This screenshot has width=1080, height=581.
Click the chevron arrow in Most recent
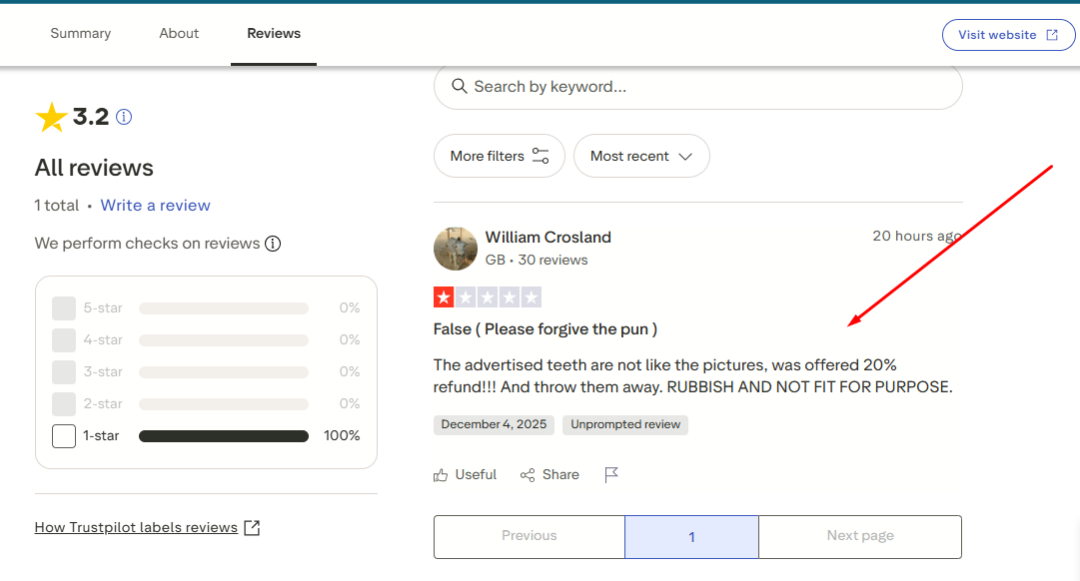pyautogui.click(x=685, y=157)
